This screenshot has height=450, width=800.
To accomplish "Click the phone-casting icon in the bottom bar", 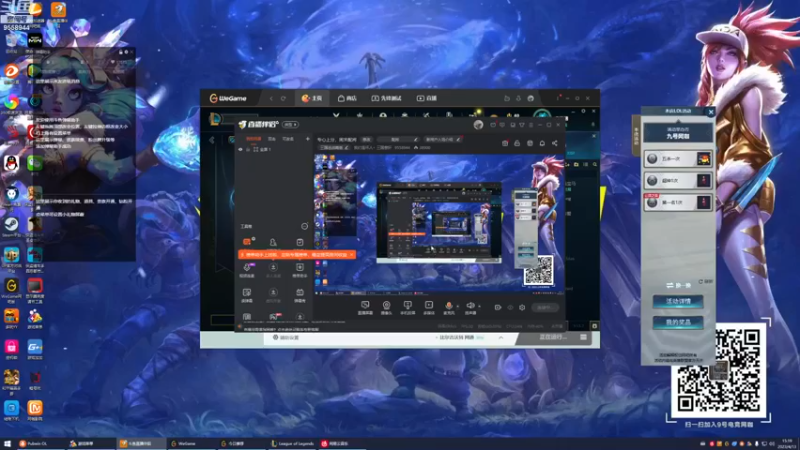I will click(408, 307).
